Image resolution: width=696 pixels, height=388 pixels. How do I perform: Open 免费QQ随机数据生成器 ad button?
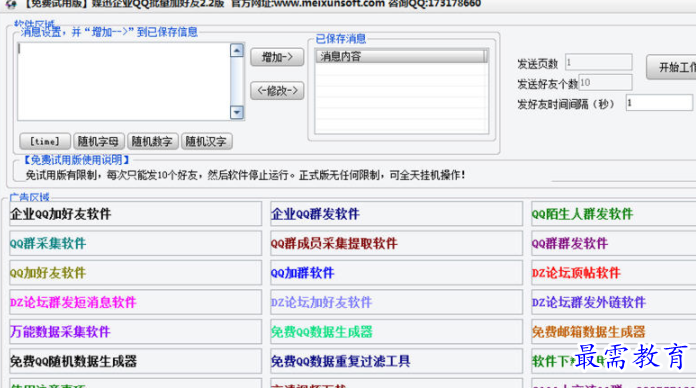[x=135, y=361]
